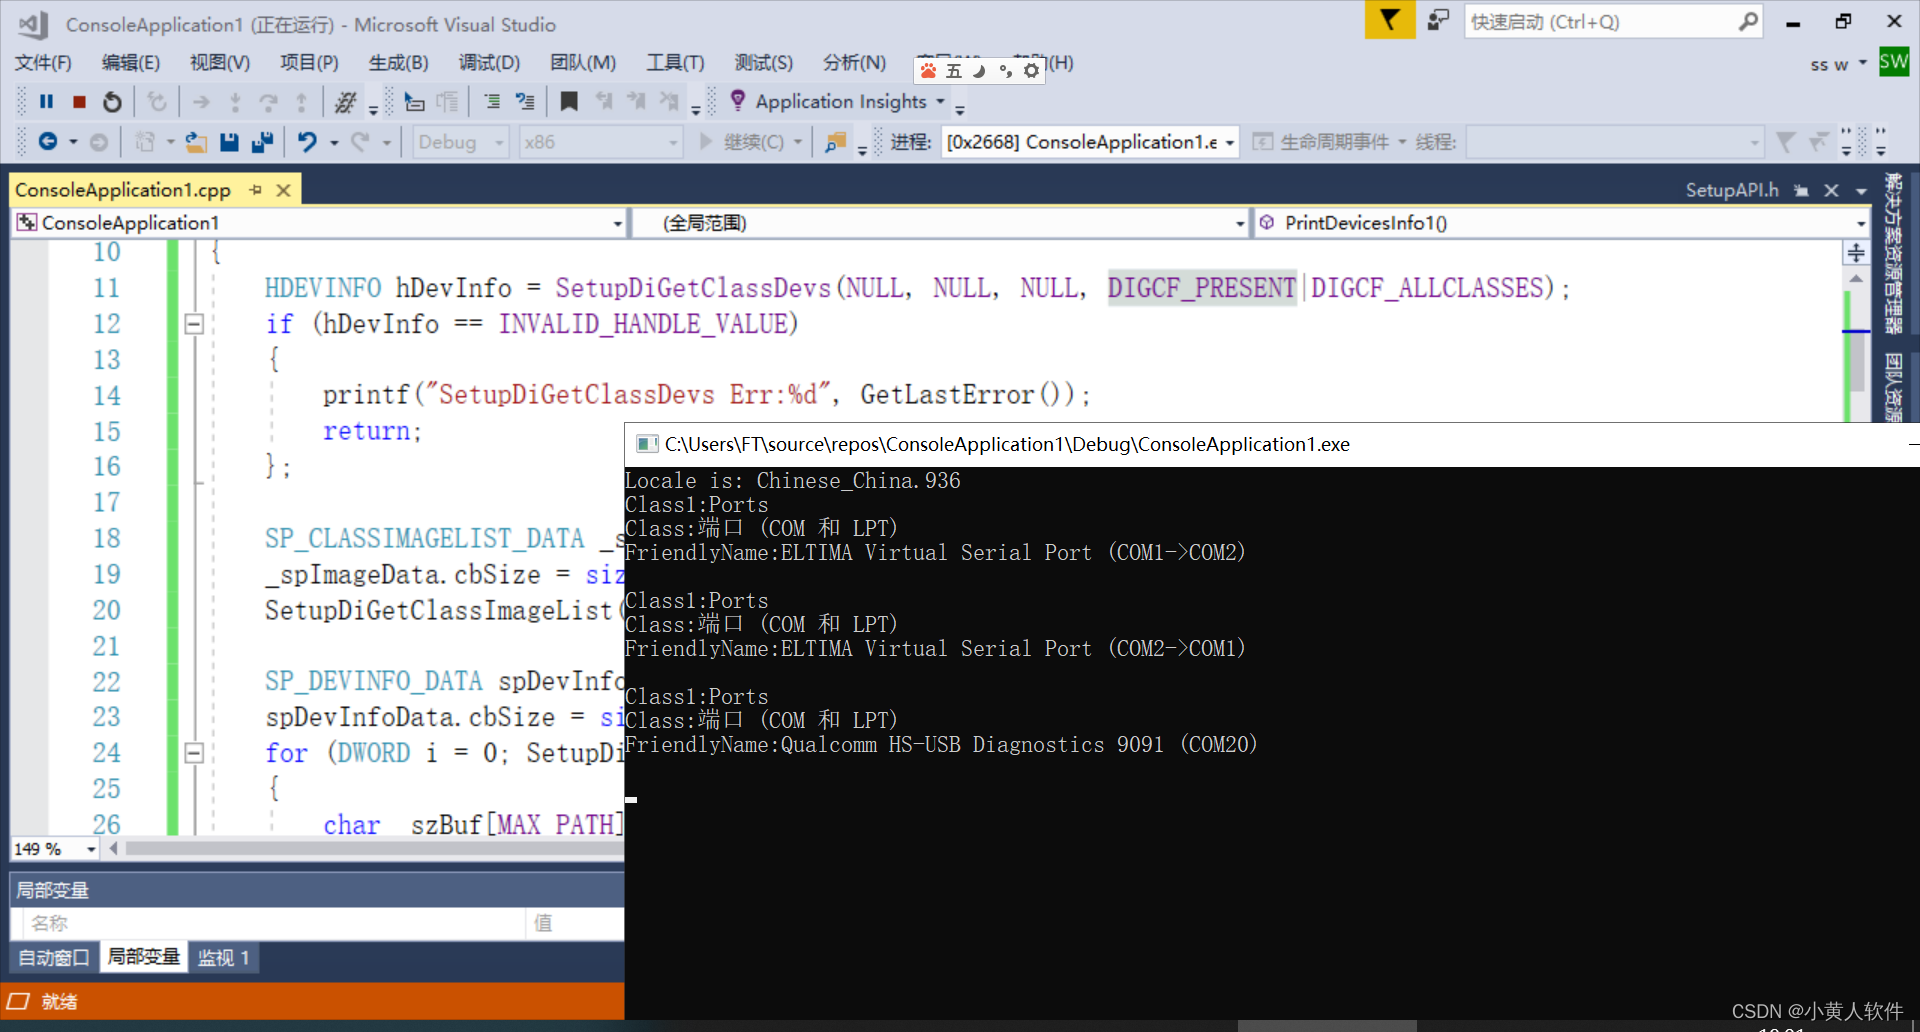Open the 调试(D) menu
1920x1032 pixels.
click(x=489, y=63)
